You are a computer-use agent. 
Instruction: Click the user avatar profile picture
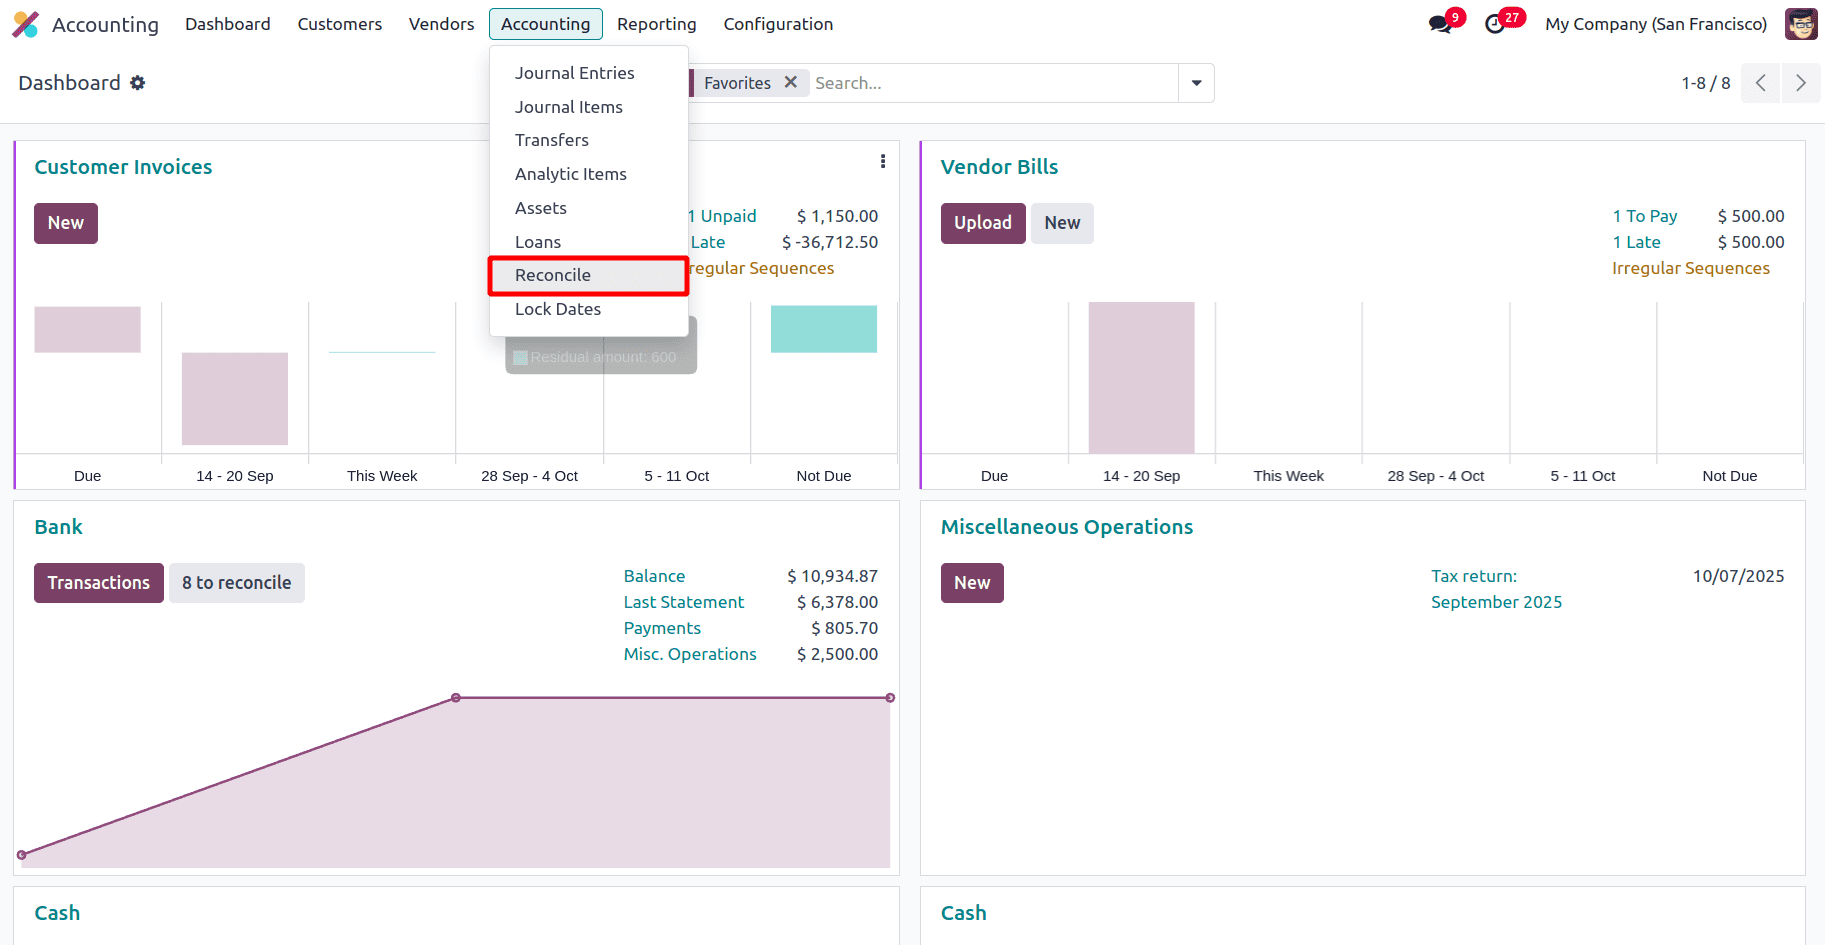tap(1801, 24)
